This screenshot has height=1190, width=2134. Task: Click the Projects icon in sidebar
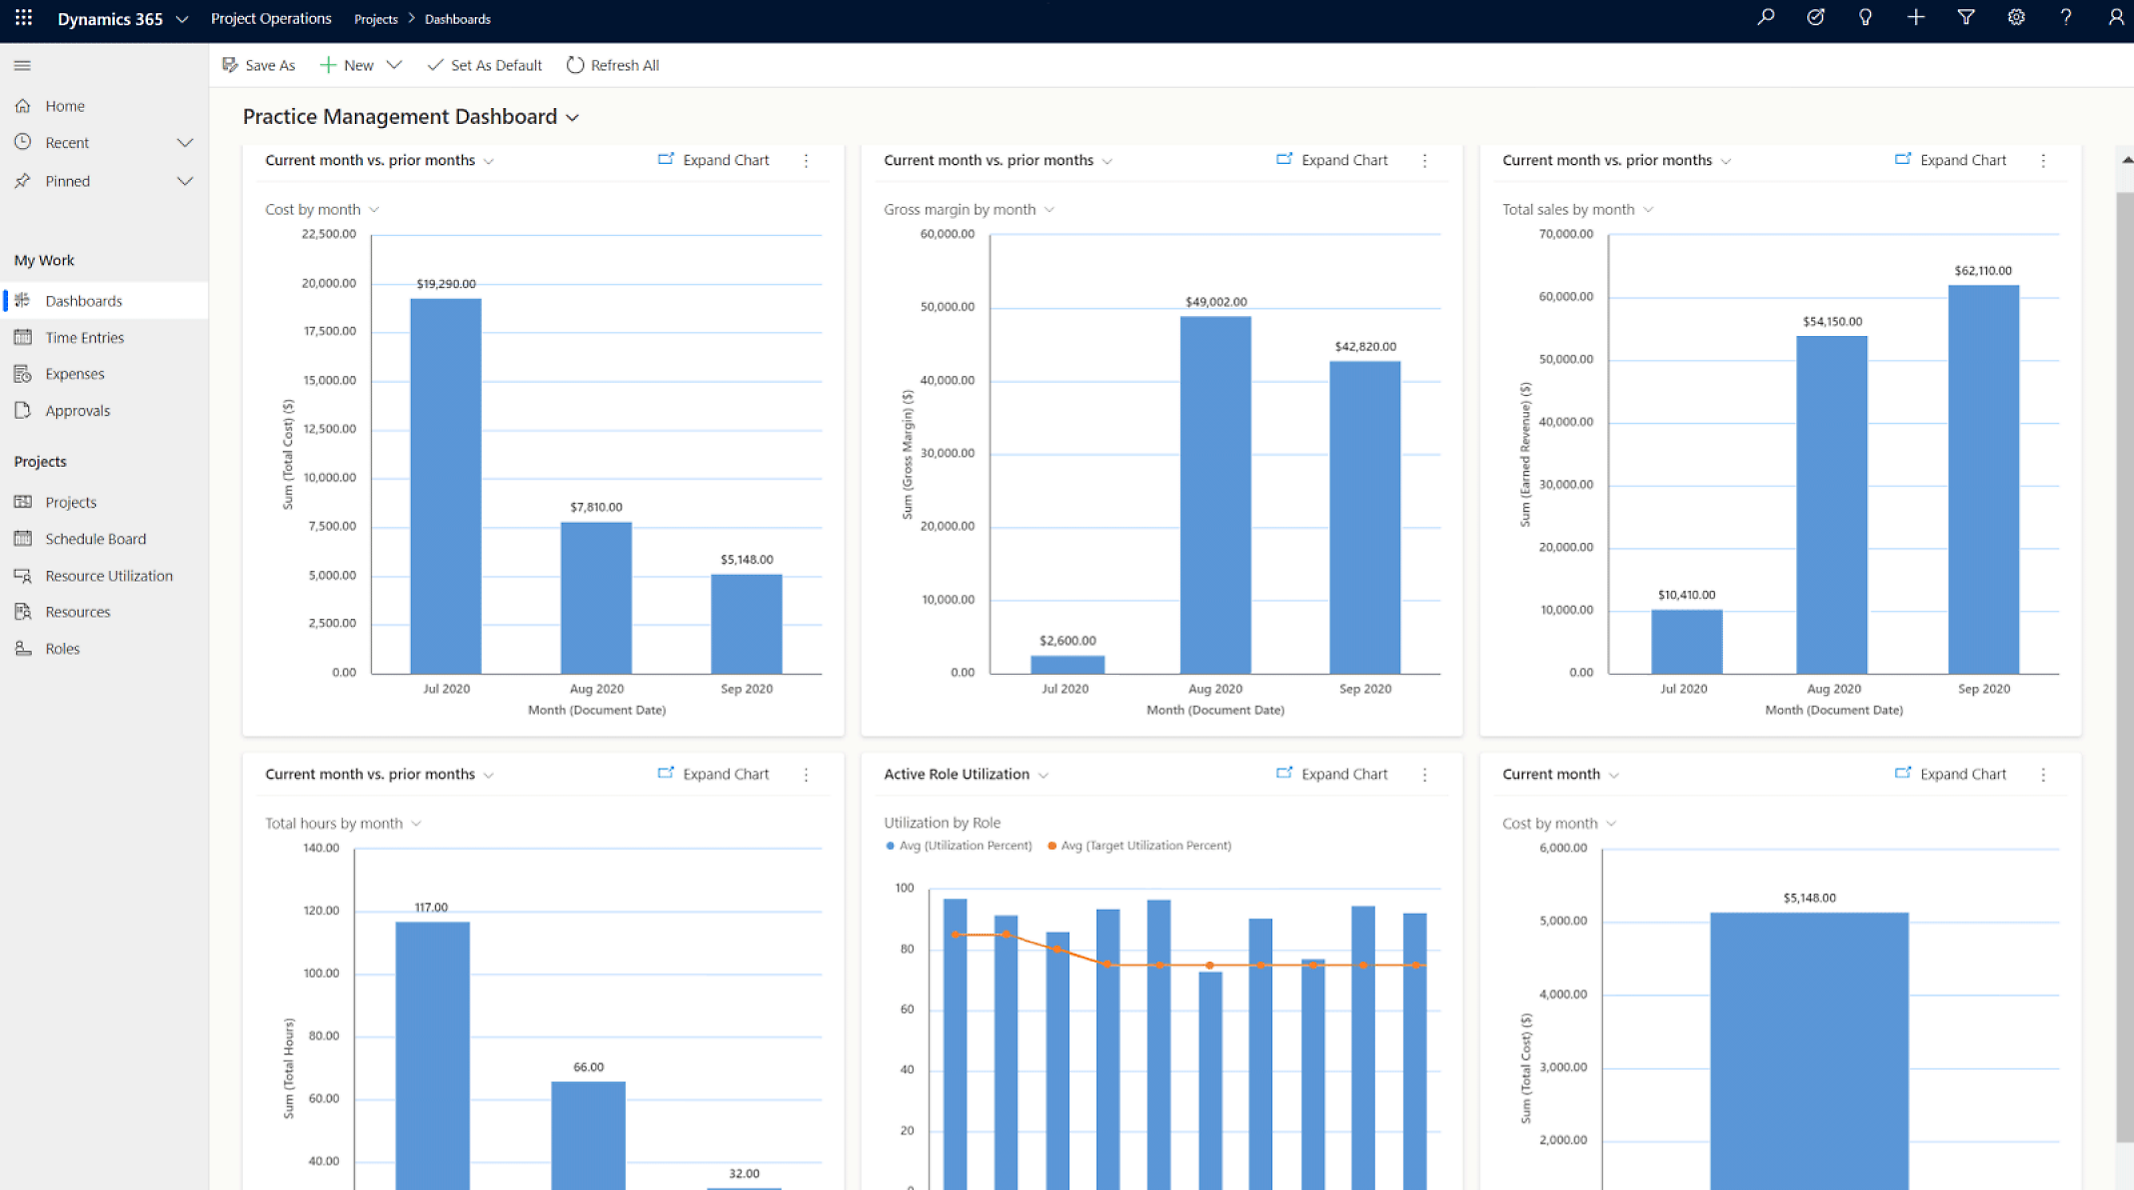tap(23, 500)
